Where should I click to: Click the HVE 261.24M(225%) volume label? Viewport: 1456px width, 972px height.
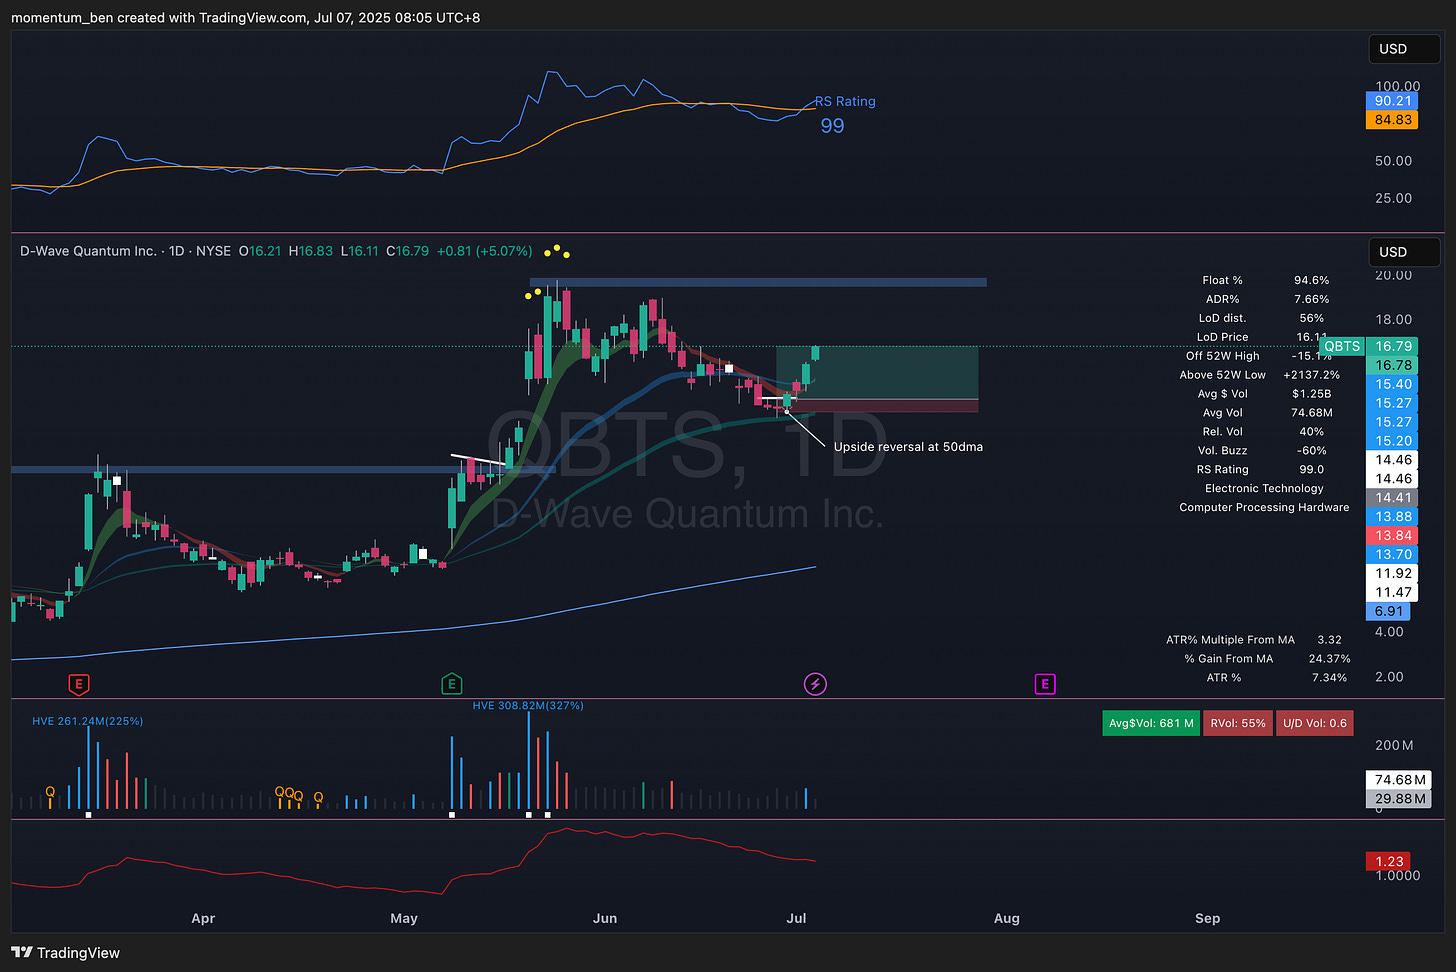point(87,721)
